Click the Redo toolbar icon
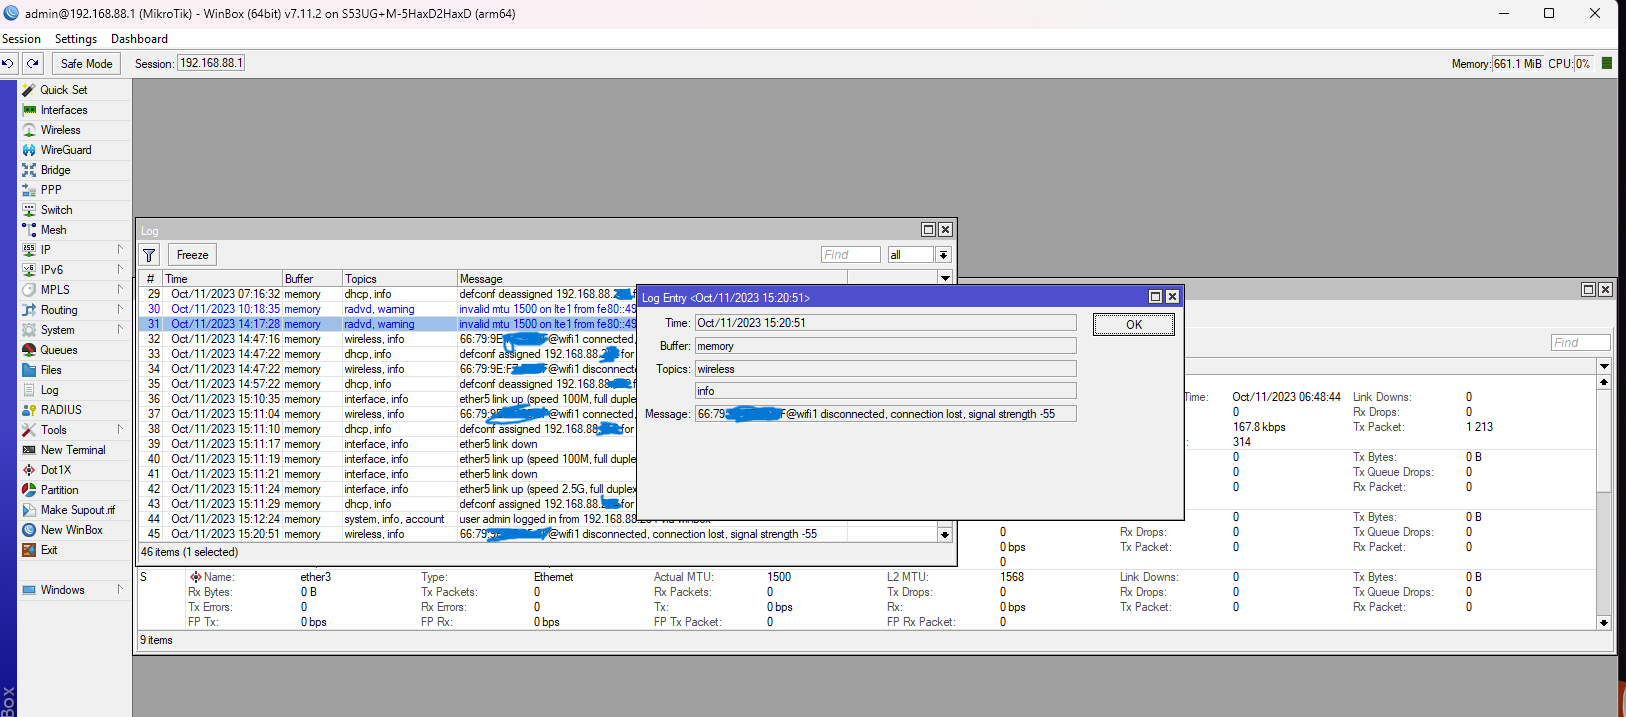The height and width of the screenshot is (717, 1626). (x=33, y=63)
